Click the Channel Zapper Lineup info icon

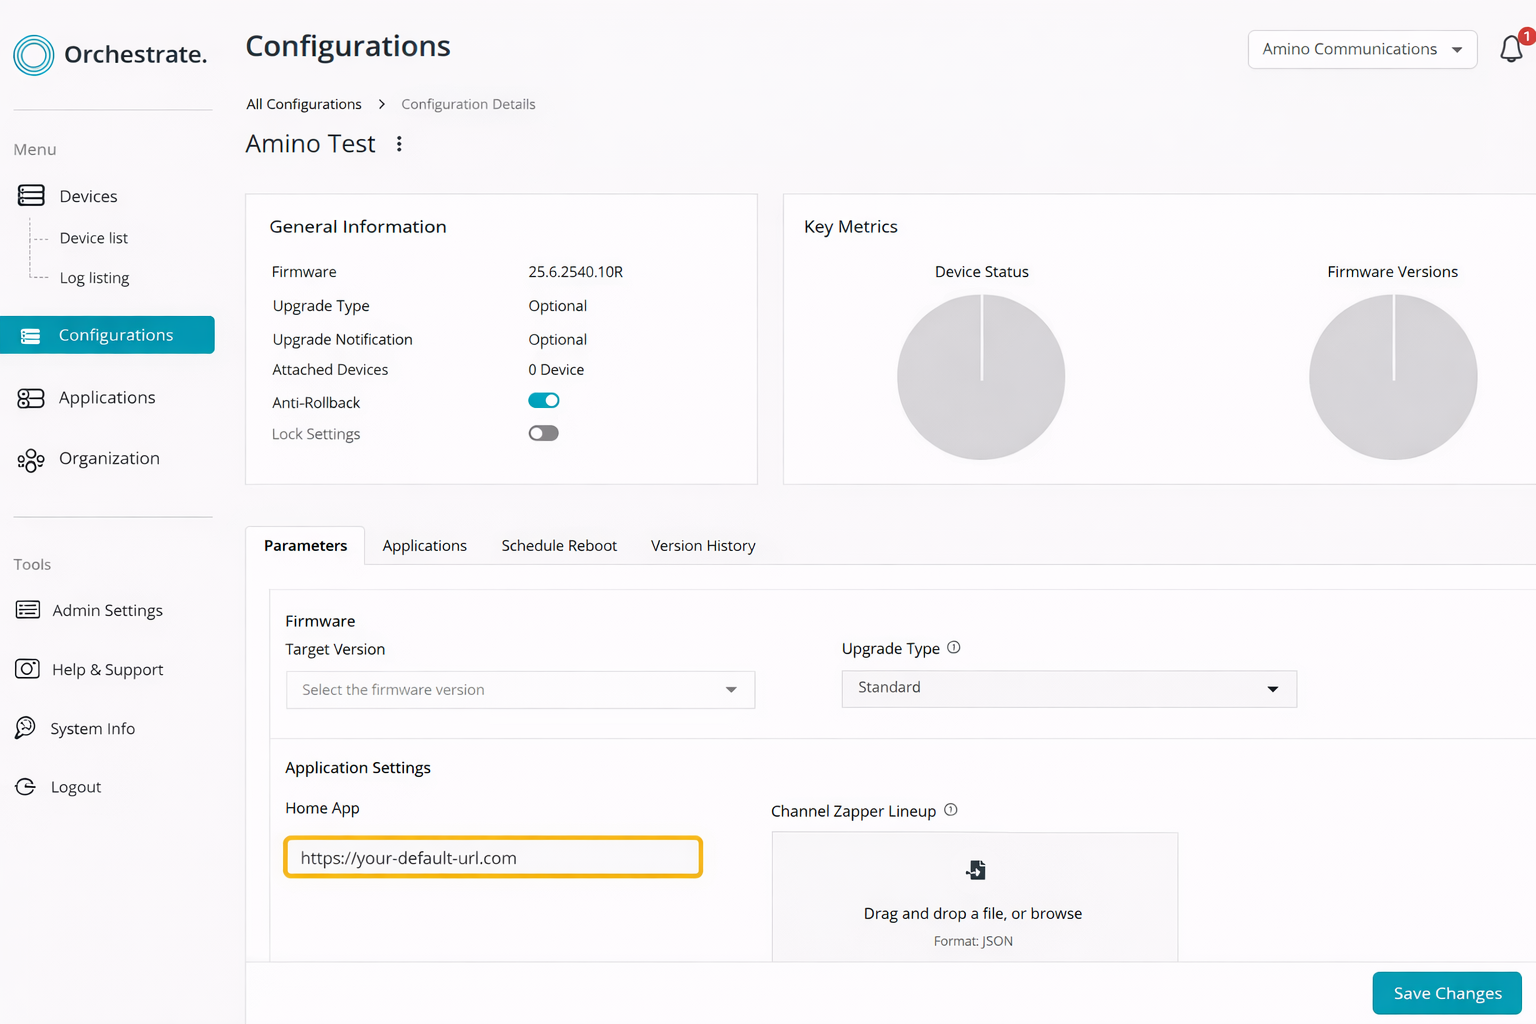coord(951,810)
